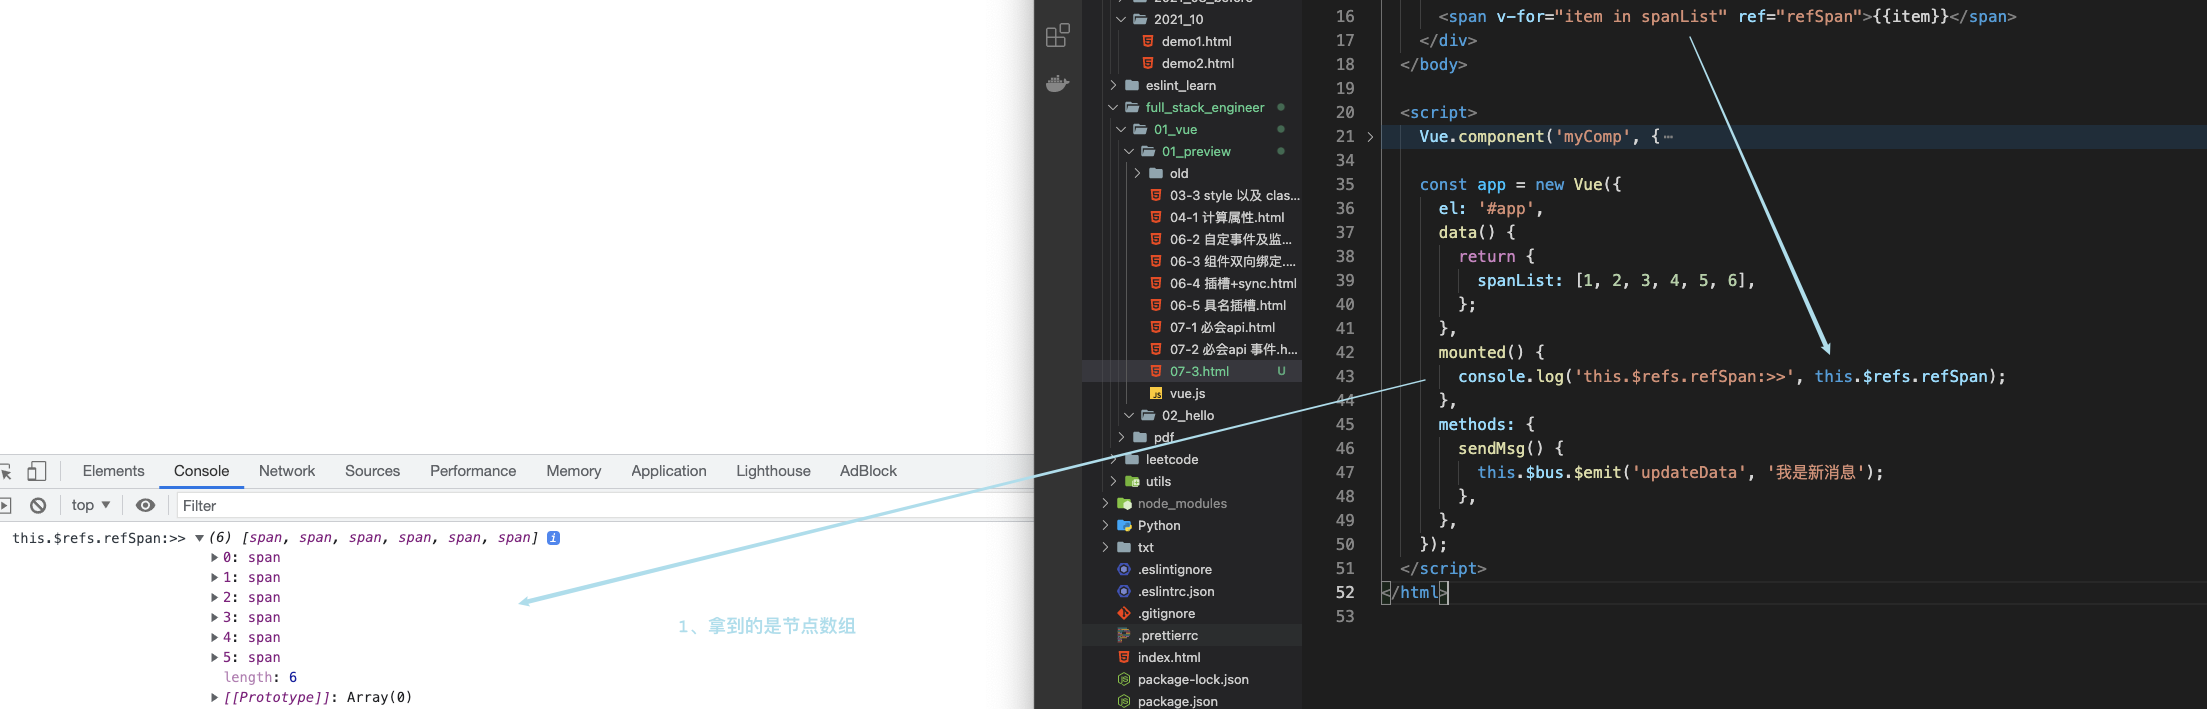2207x709 pixels.
Task: Collapse the 01_preview folder chevron
Action: (1129, 151)
